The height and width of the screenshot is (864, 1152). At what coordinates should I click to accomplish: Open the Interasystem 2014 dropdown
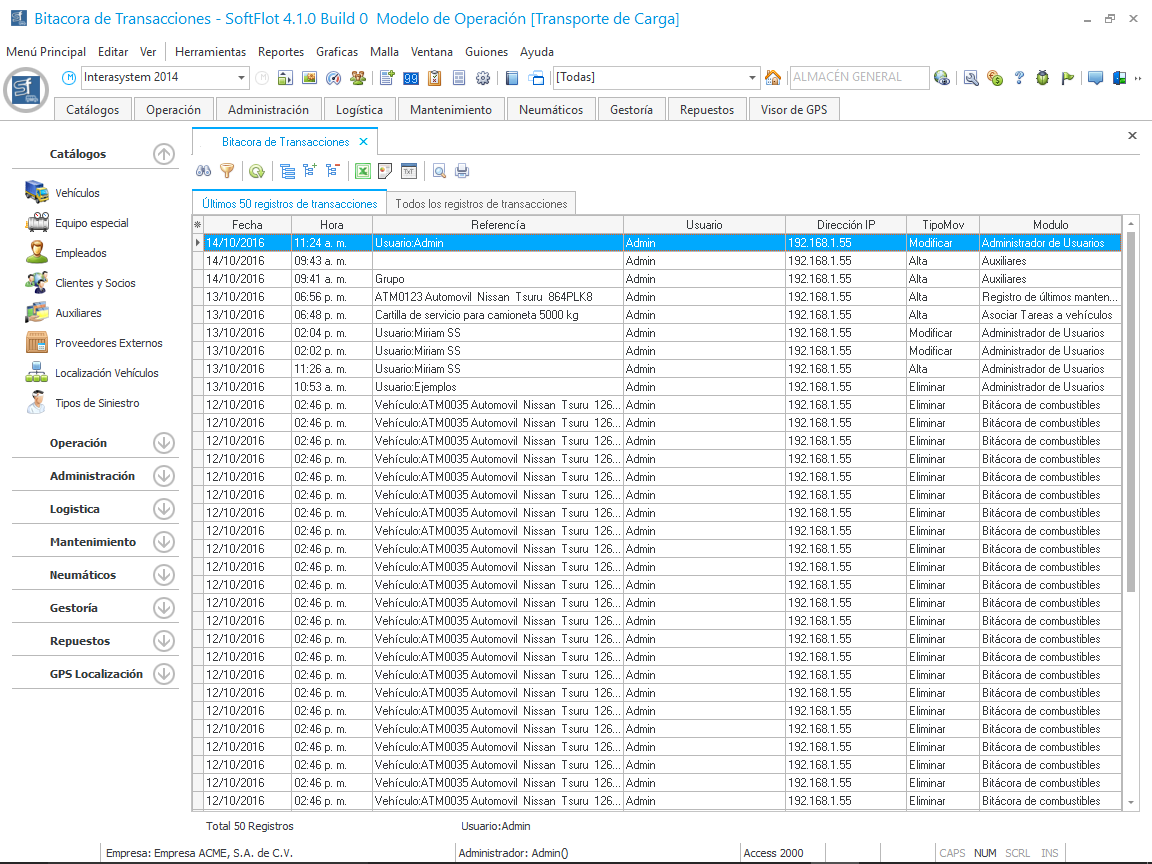[x=242, y=78]
